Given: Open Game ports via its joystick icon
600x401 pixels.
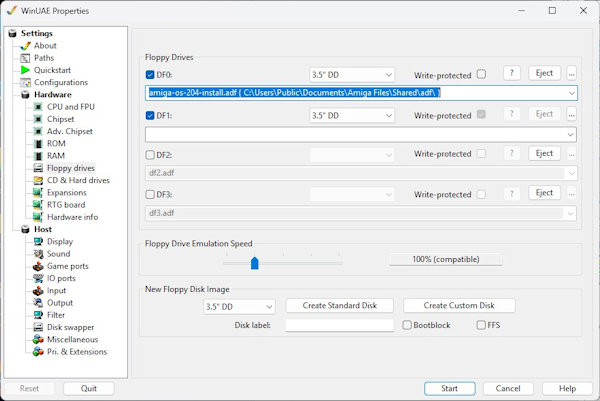Looking at the screenshot, I should point(38,266).
